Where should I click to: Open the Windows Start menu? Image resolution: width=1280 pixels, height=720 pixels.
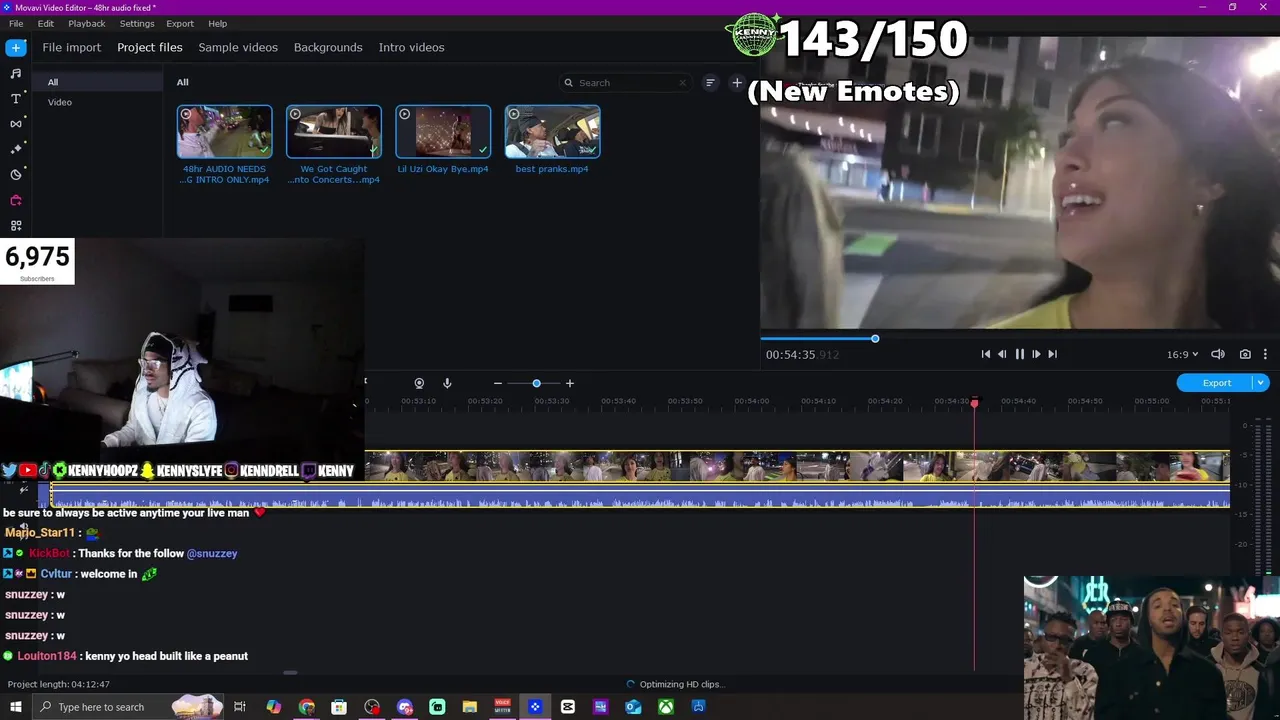(x=16, y=707)
